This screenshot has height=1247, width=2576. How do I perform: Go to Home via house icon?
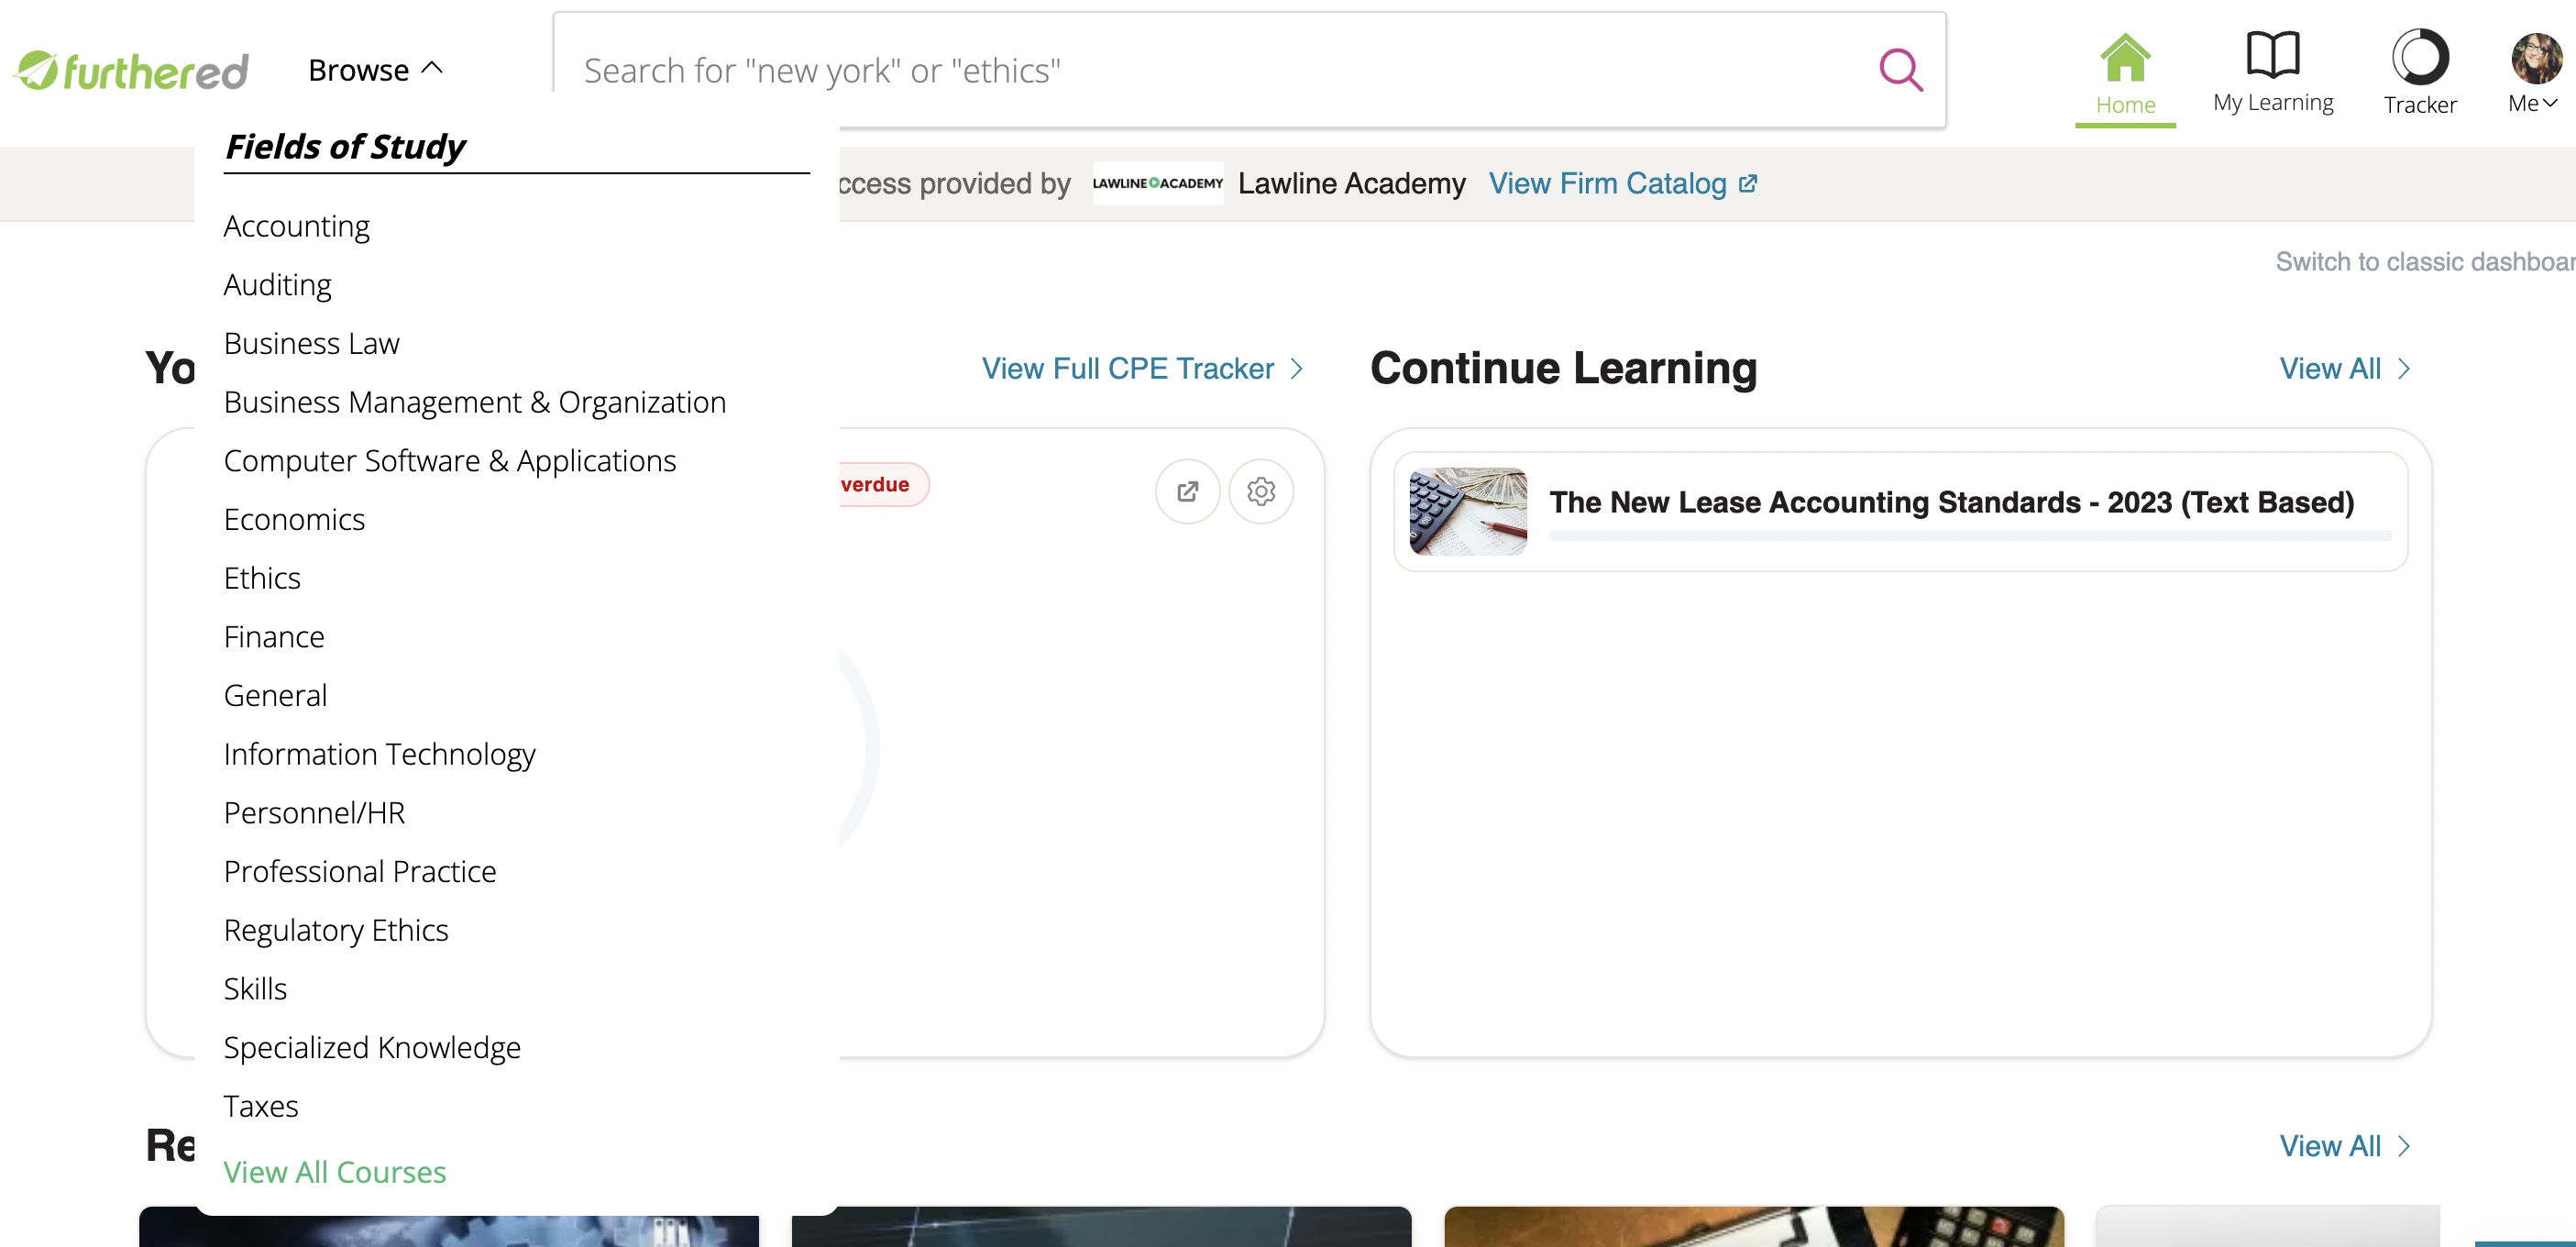pyautogui.click(x=2125, y=57)
